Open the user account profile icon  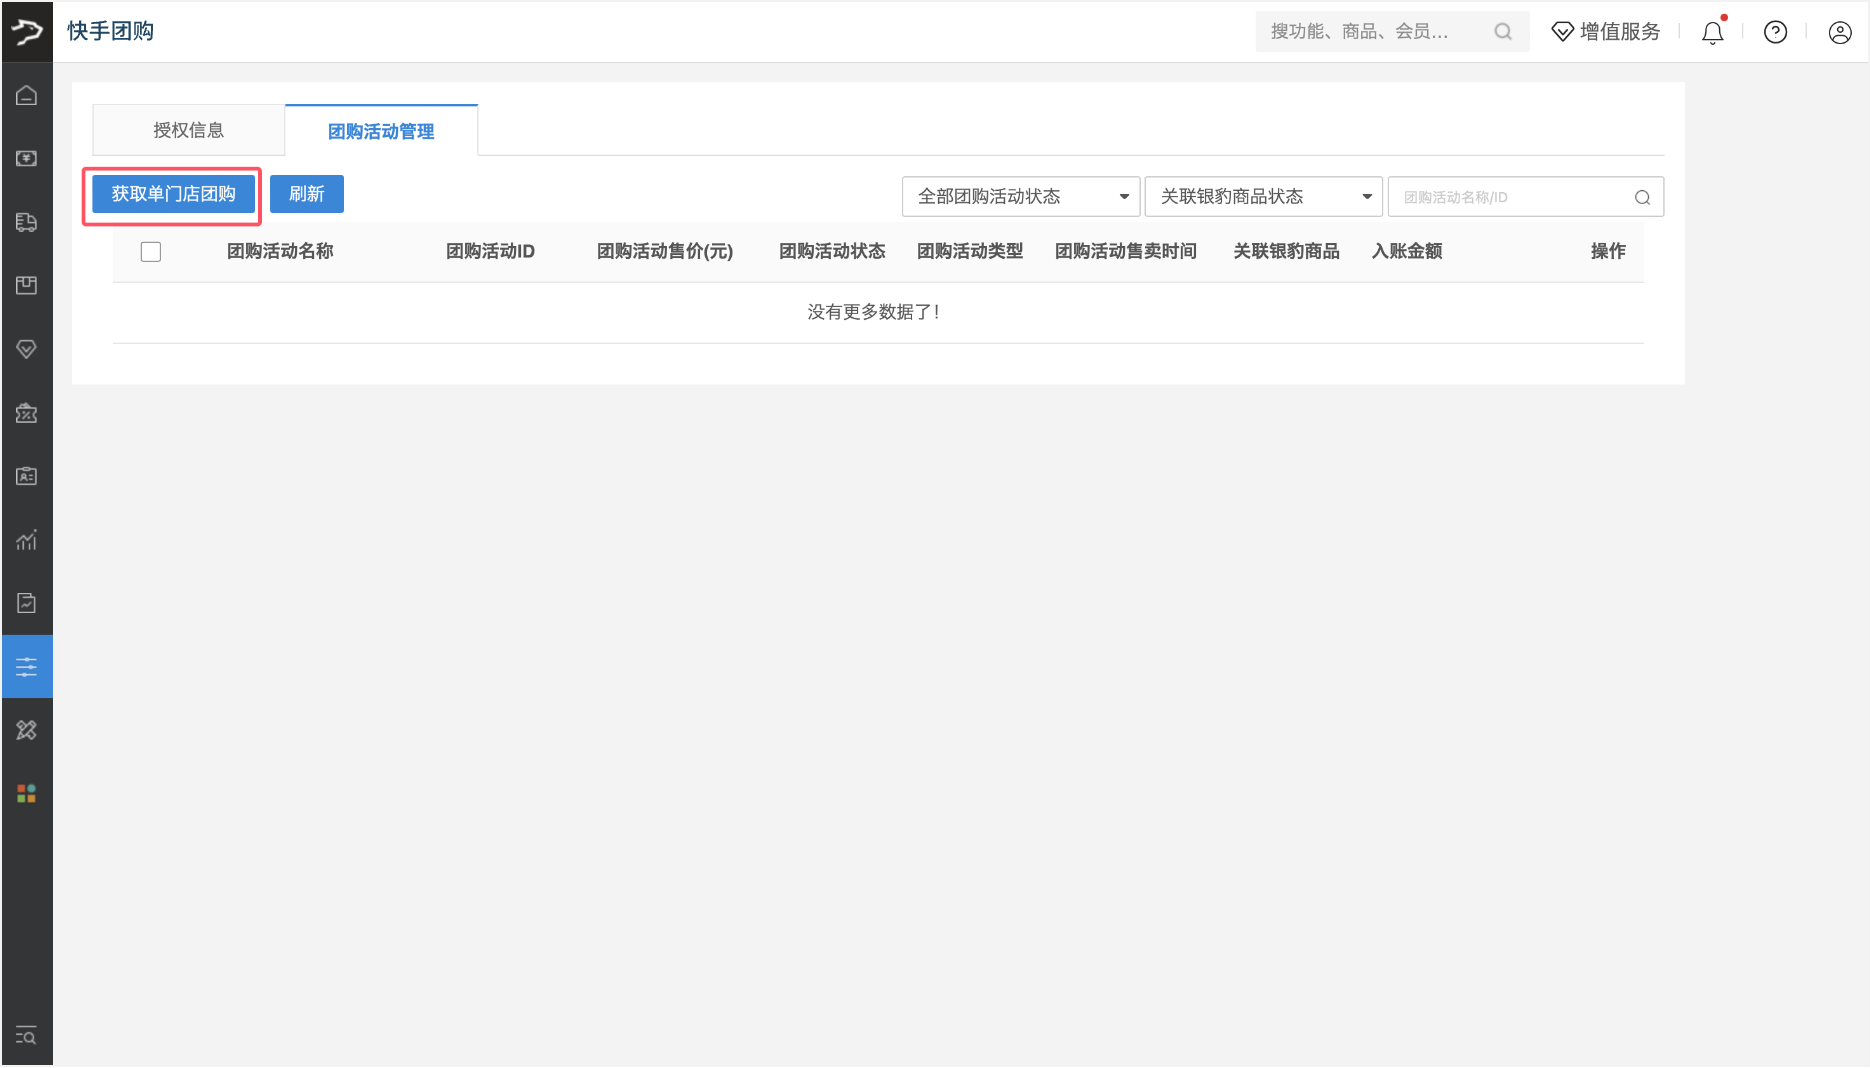1839,32
